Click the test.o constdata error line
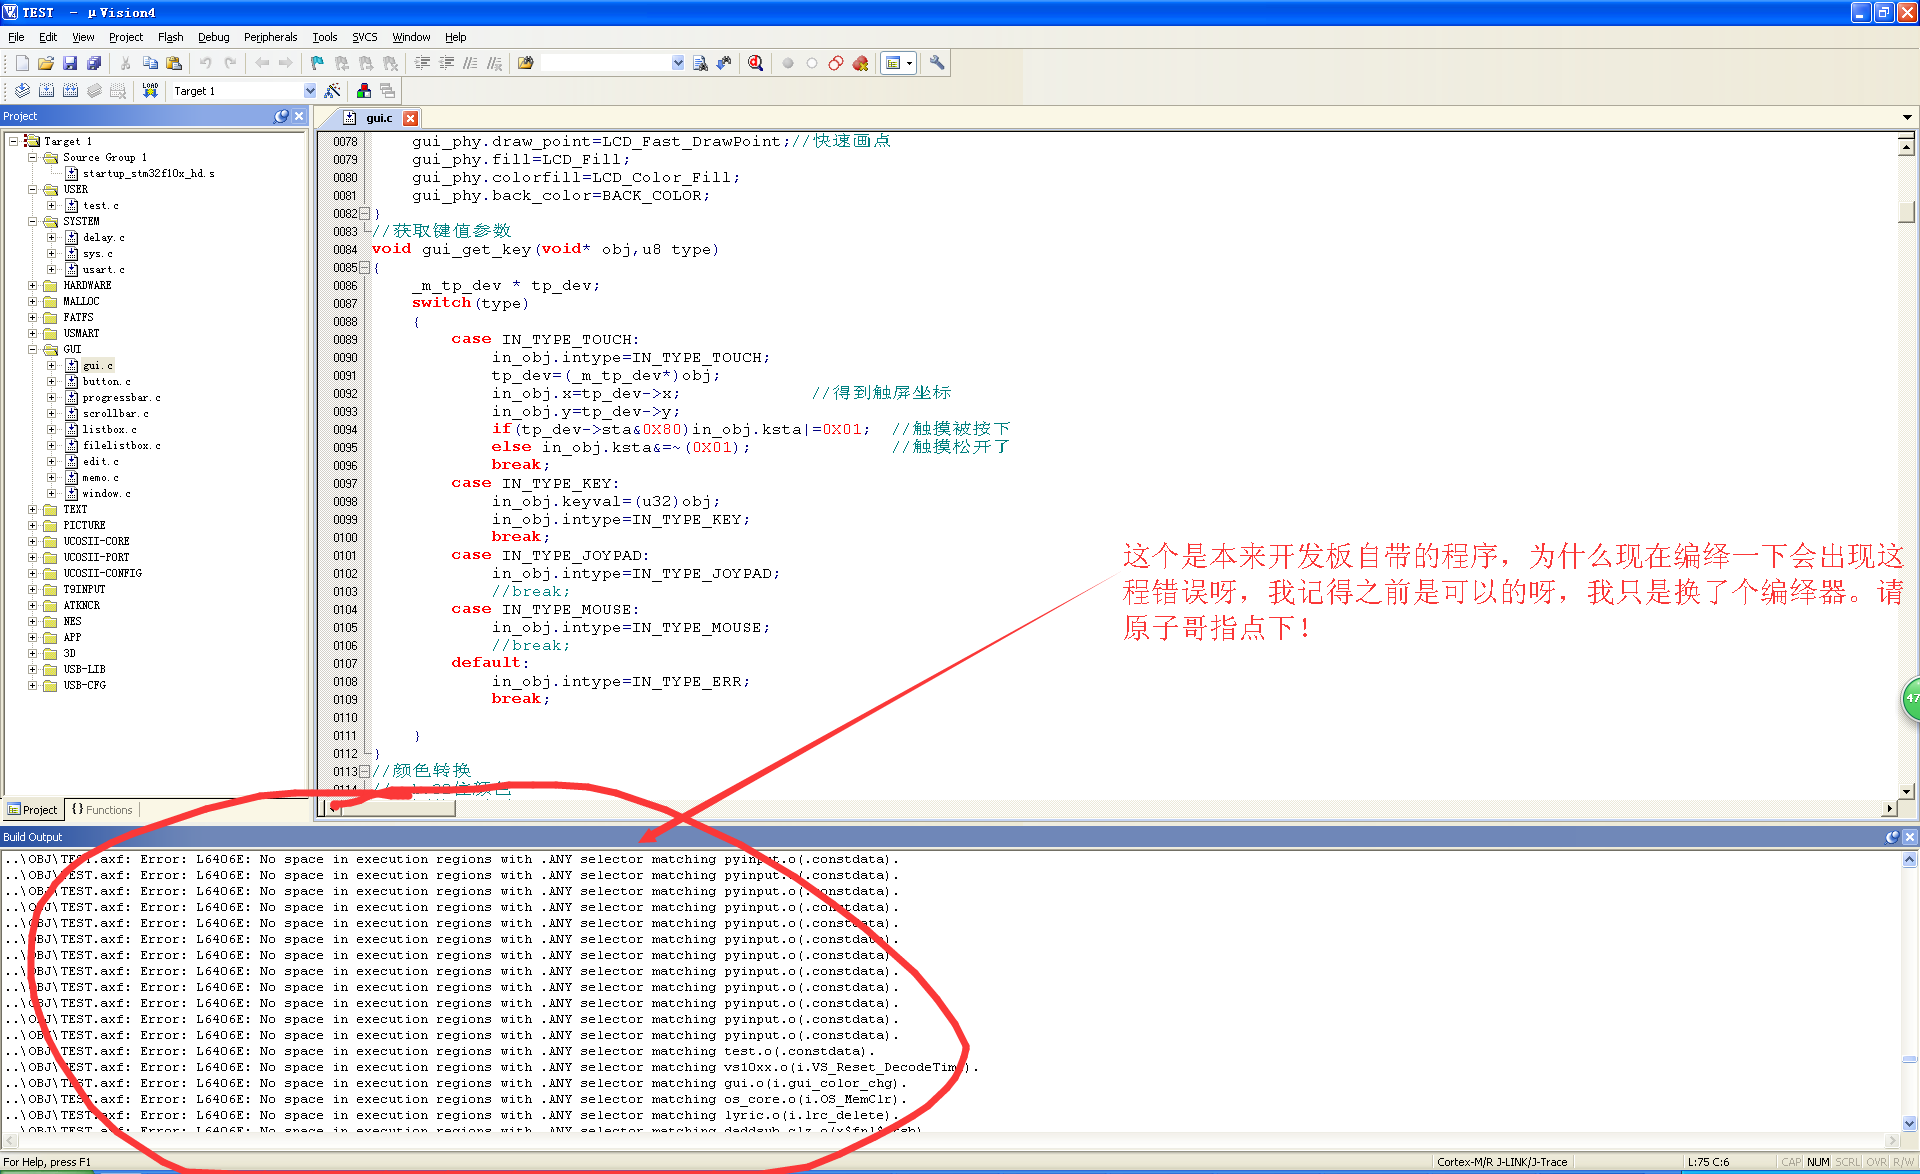The image size is (1920, 1174). coord(440,1052)
